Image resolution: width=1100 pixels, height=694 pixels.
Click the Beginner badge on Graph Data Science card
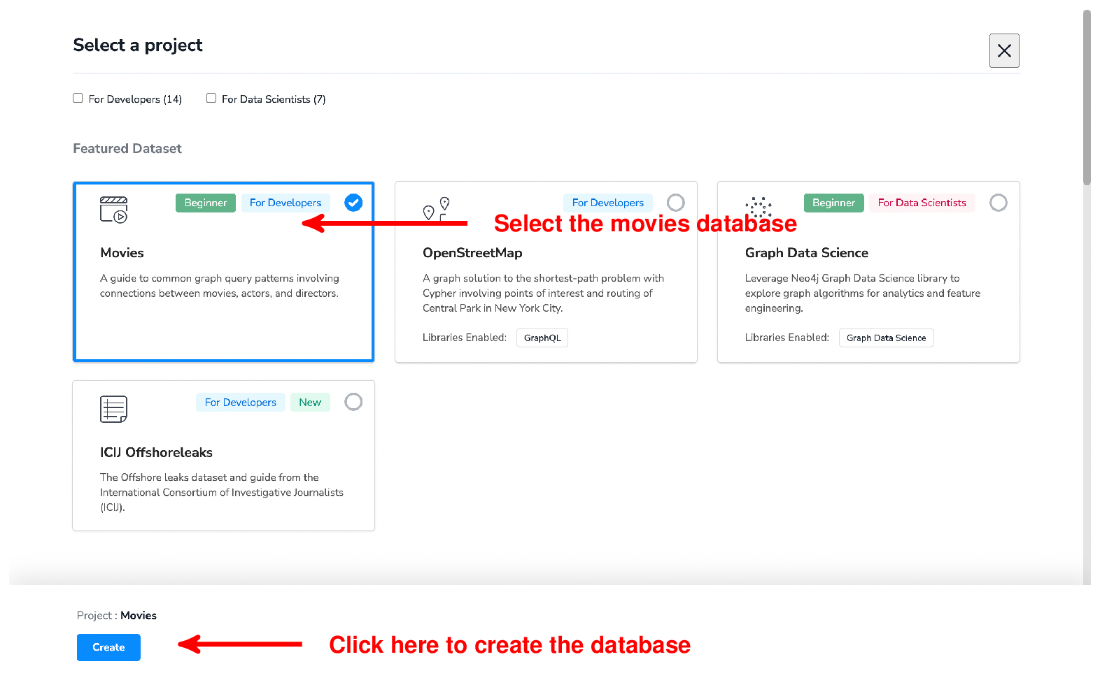click(x=833, y=203)
